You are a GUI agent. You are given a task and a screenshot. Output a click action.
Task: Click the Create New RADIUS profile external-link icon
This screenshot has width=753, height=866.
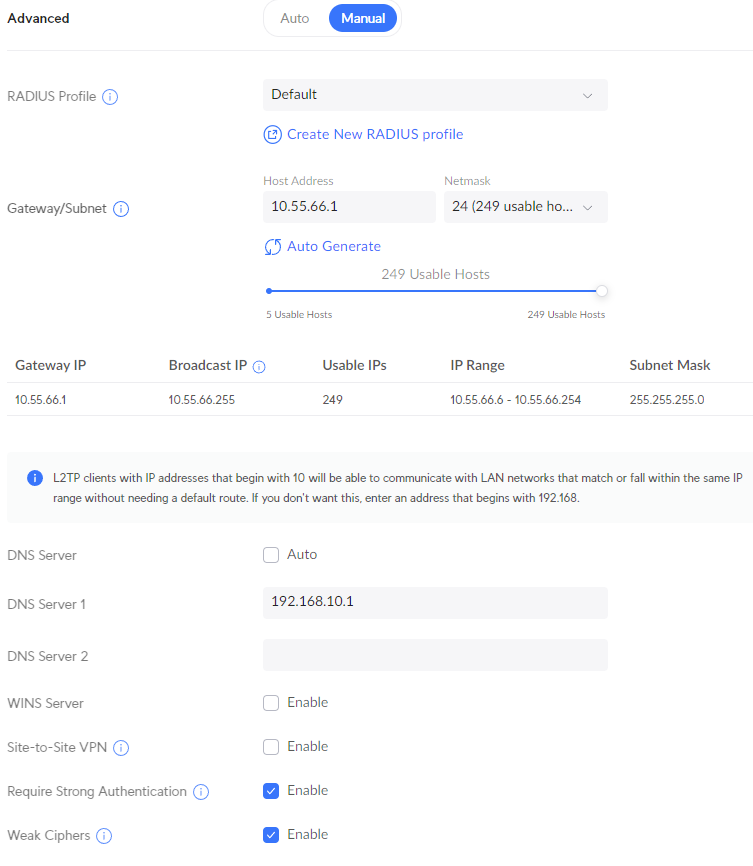point(272,135)
